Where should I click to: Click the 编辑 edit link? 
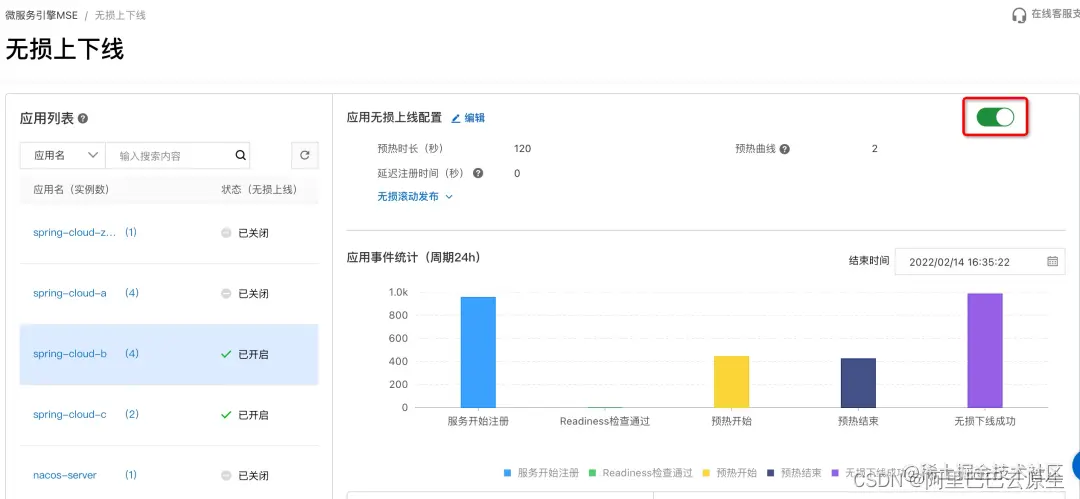click(475, 118)
